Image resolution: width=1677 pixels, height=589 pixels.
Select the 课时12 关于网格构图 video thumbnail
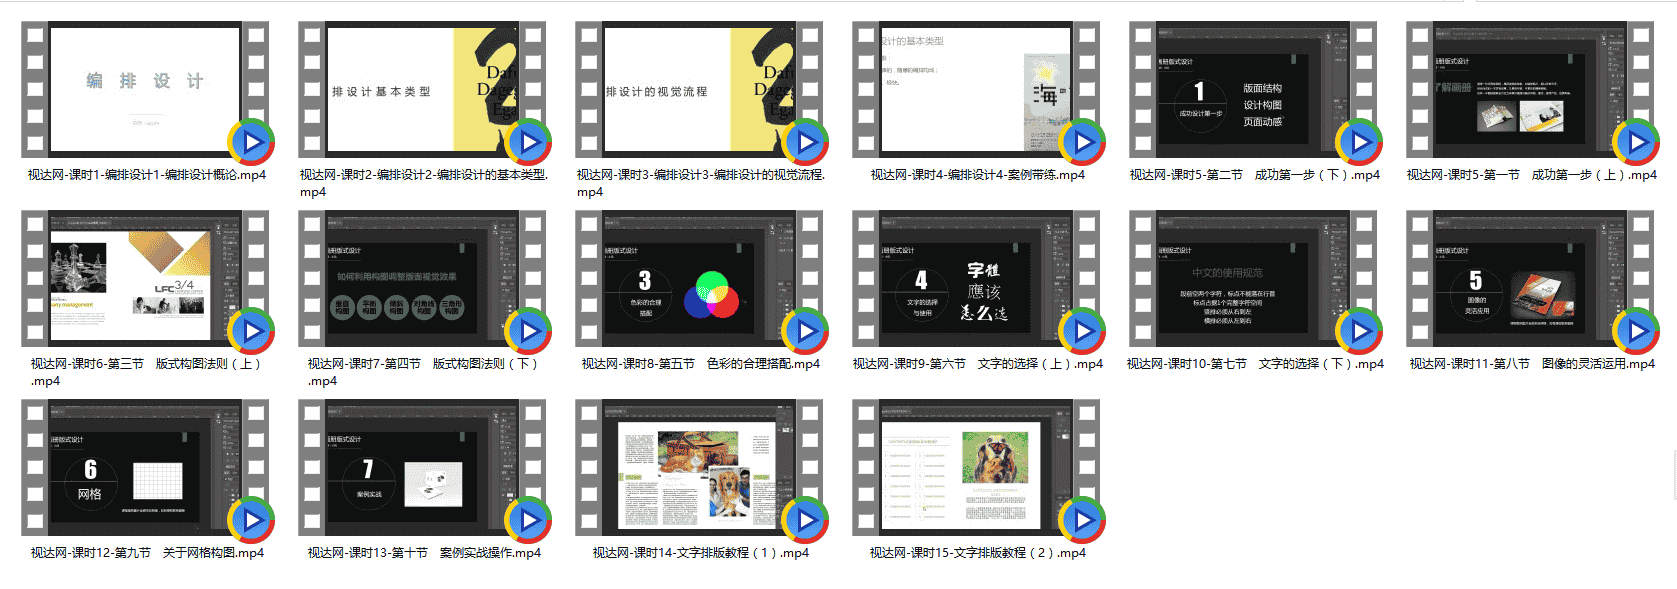(146, 467)
